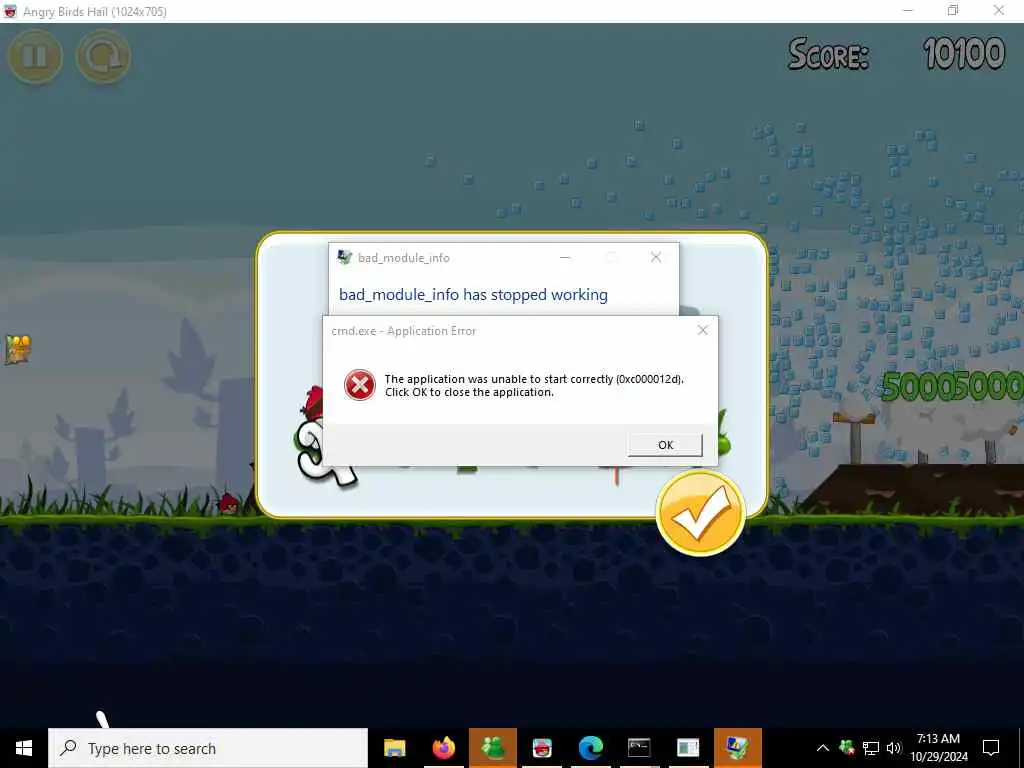Open Microsoft Edge from the taskbar

590,748
